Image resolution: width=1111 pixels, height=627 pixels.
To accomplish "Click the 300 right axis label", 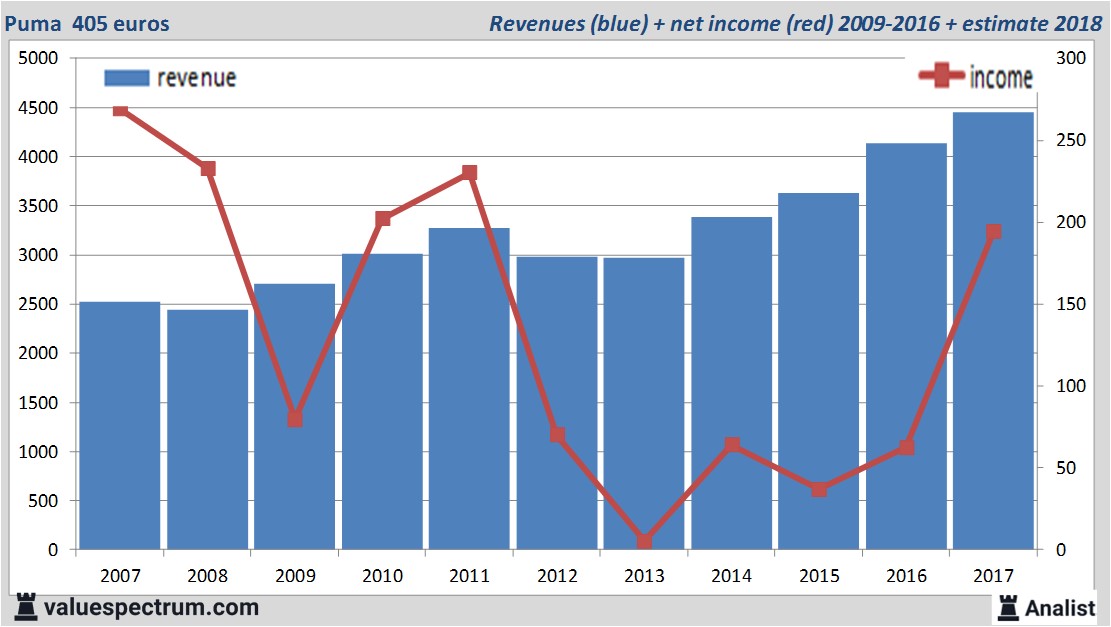I will 1070,58.
